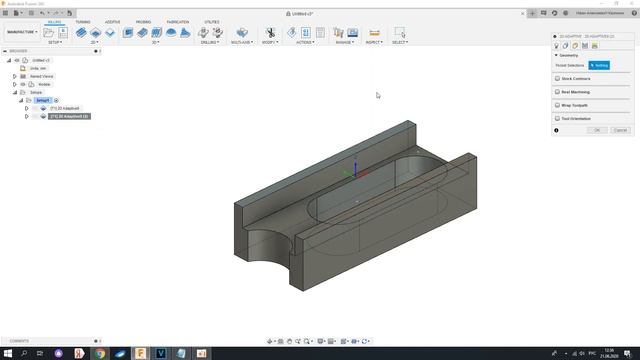Click the Post Process icon in Actions
The image size is (640, 360).
pyautogui.click(x=306, y=33)
